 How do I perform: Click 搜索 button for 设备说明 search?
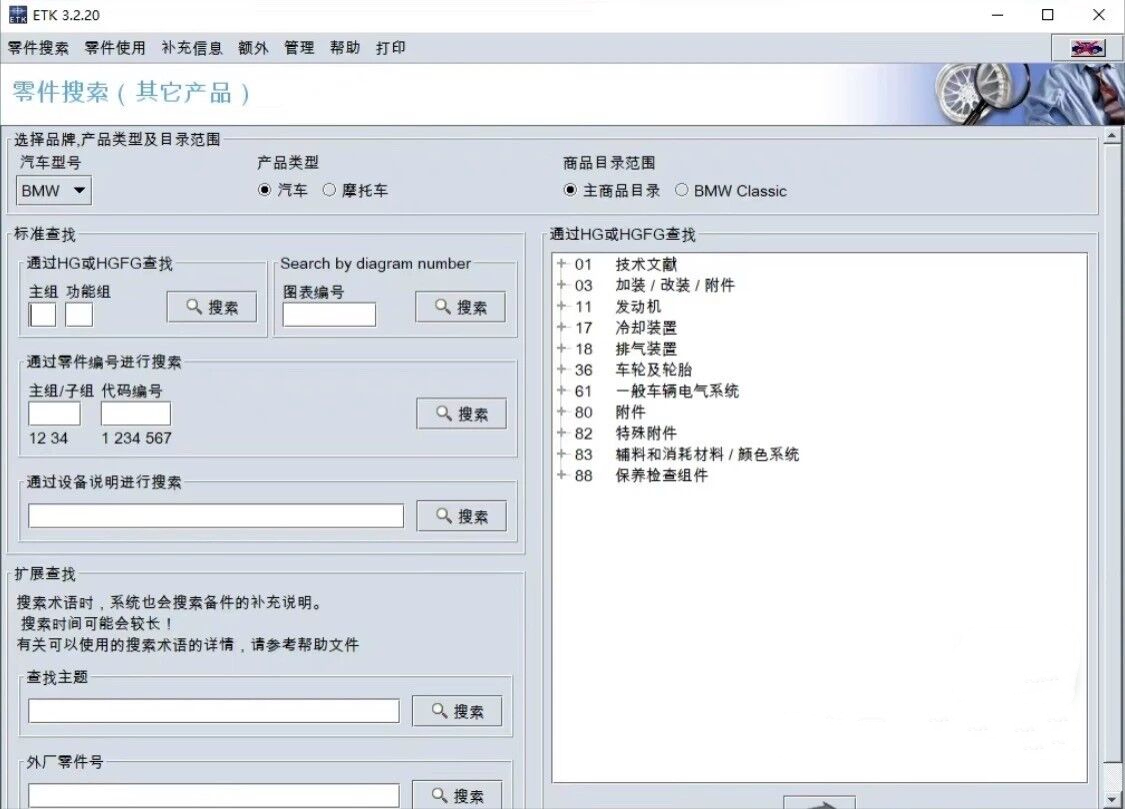(x=461, y=516)
